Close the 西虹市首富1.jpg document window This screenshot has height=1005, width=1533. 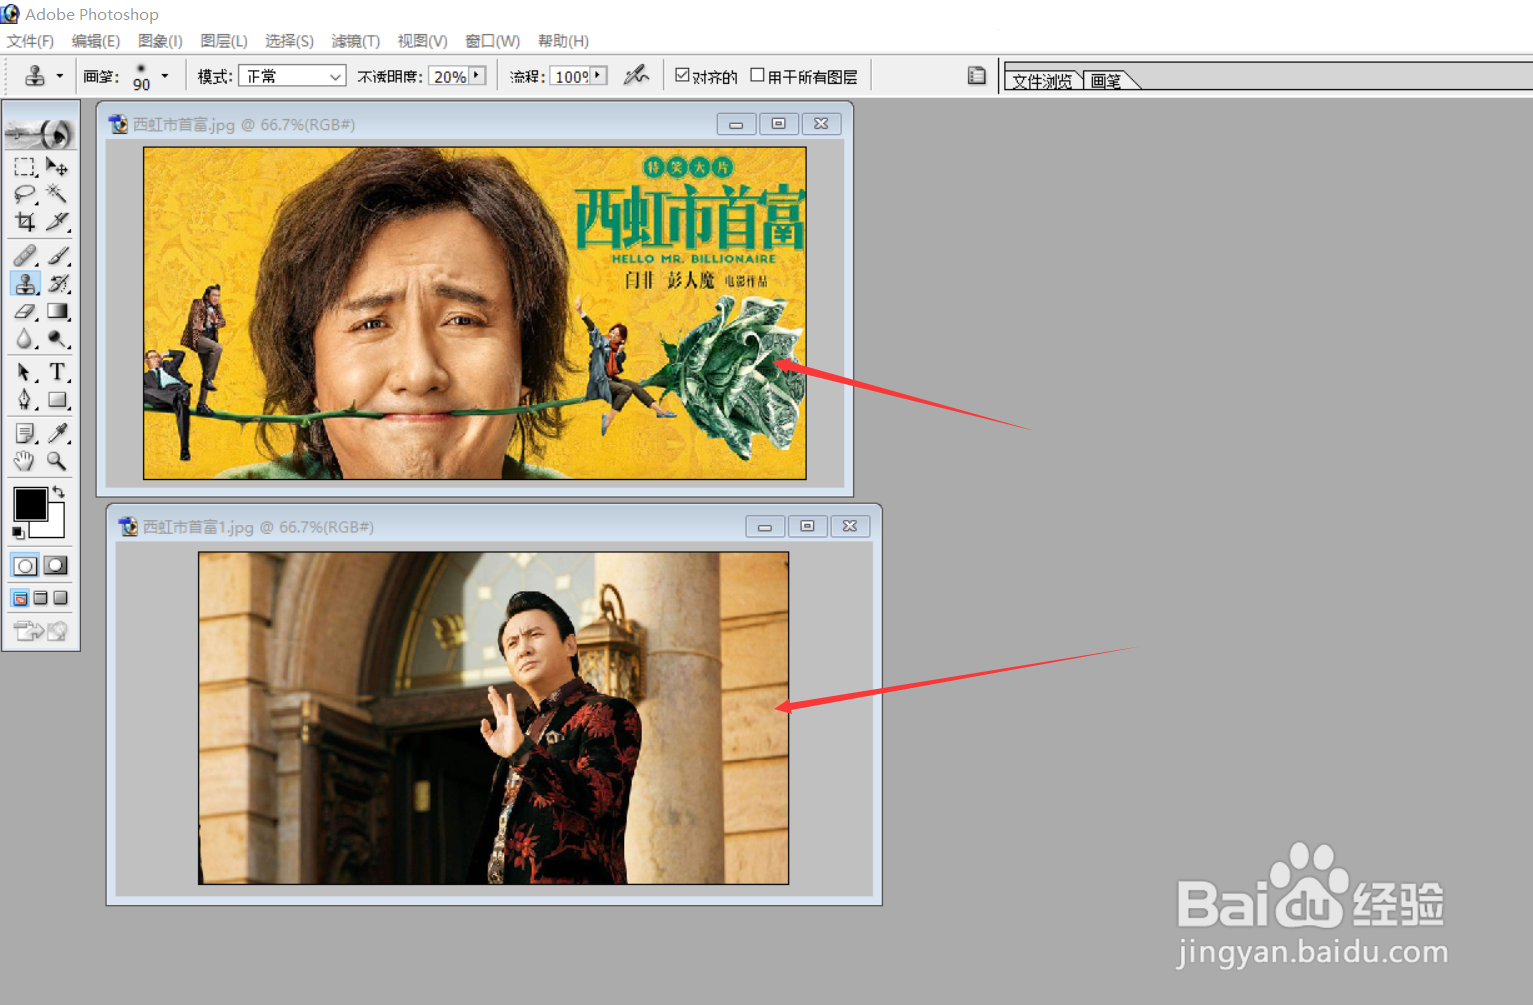point(850,526)
